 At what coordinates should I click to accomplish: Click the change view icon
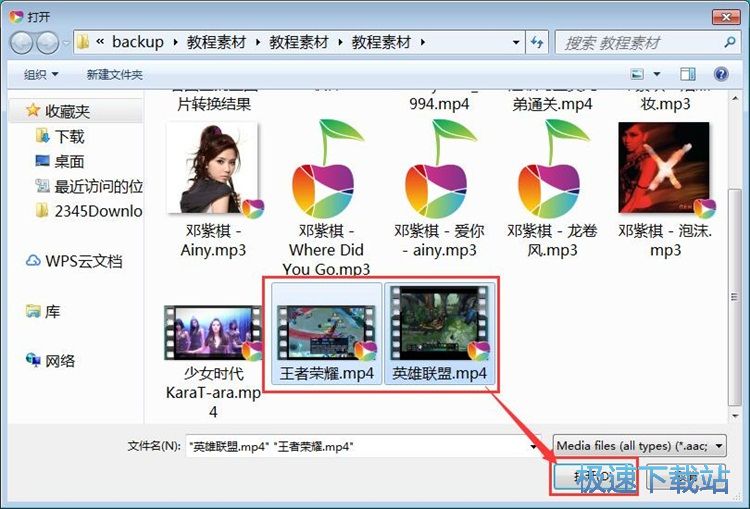click(637, 74)
